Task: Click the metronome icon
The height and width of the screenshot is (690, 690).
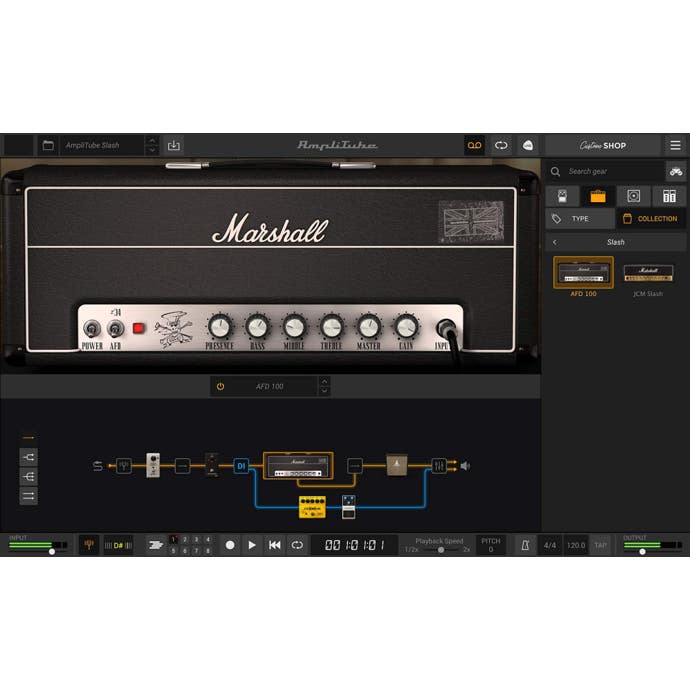Action: (x=525, y=545)
